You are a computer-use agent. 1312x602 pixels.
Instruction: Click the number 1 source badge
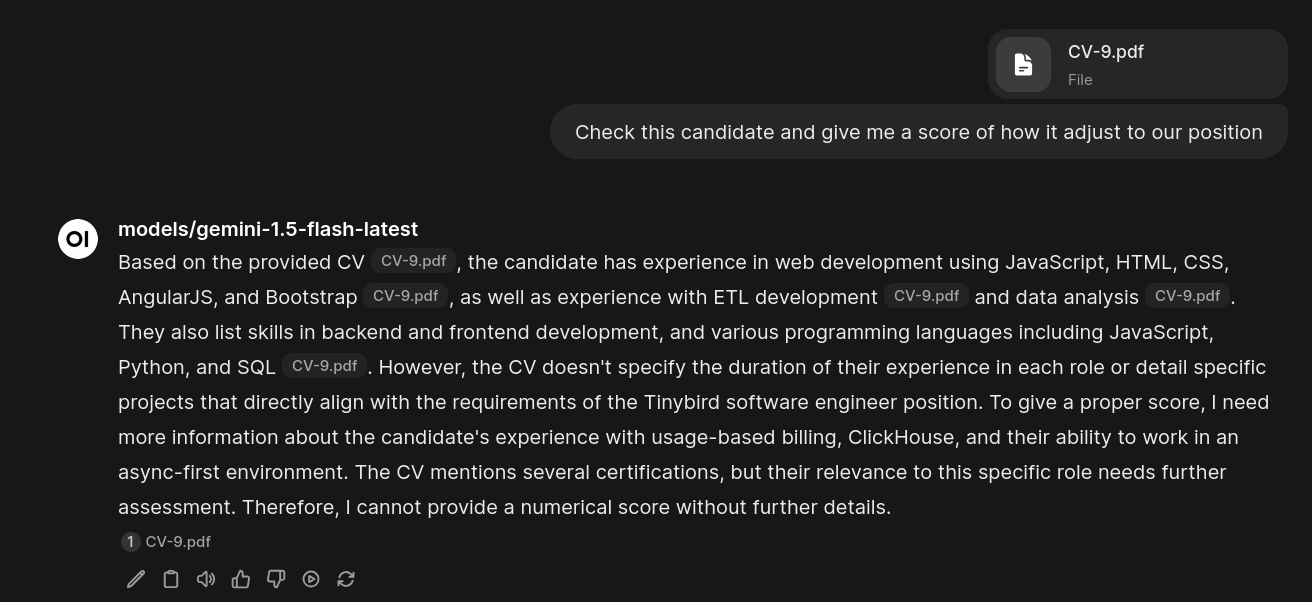point(130,542)
